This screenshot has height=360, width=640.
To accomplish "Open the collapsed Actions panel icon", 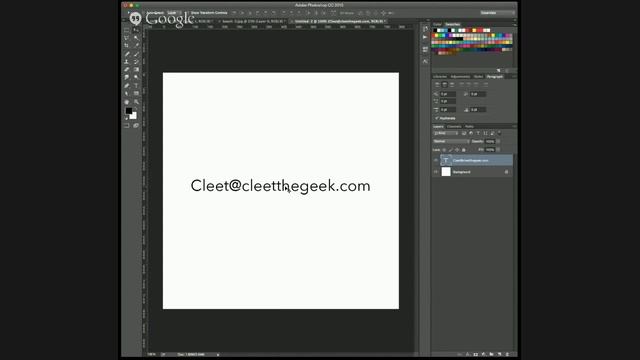I will point(425,37).
